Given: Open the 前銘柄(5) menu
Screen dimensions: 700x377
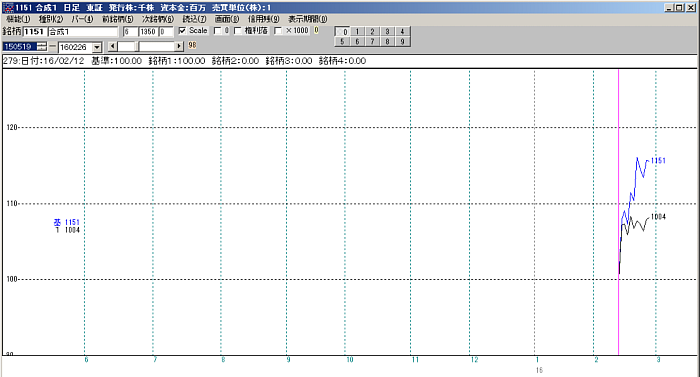Looking at the screenshot, I should (x=117, y=19).
